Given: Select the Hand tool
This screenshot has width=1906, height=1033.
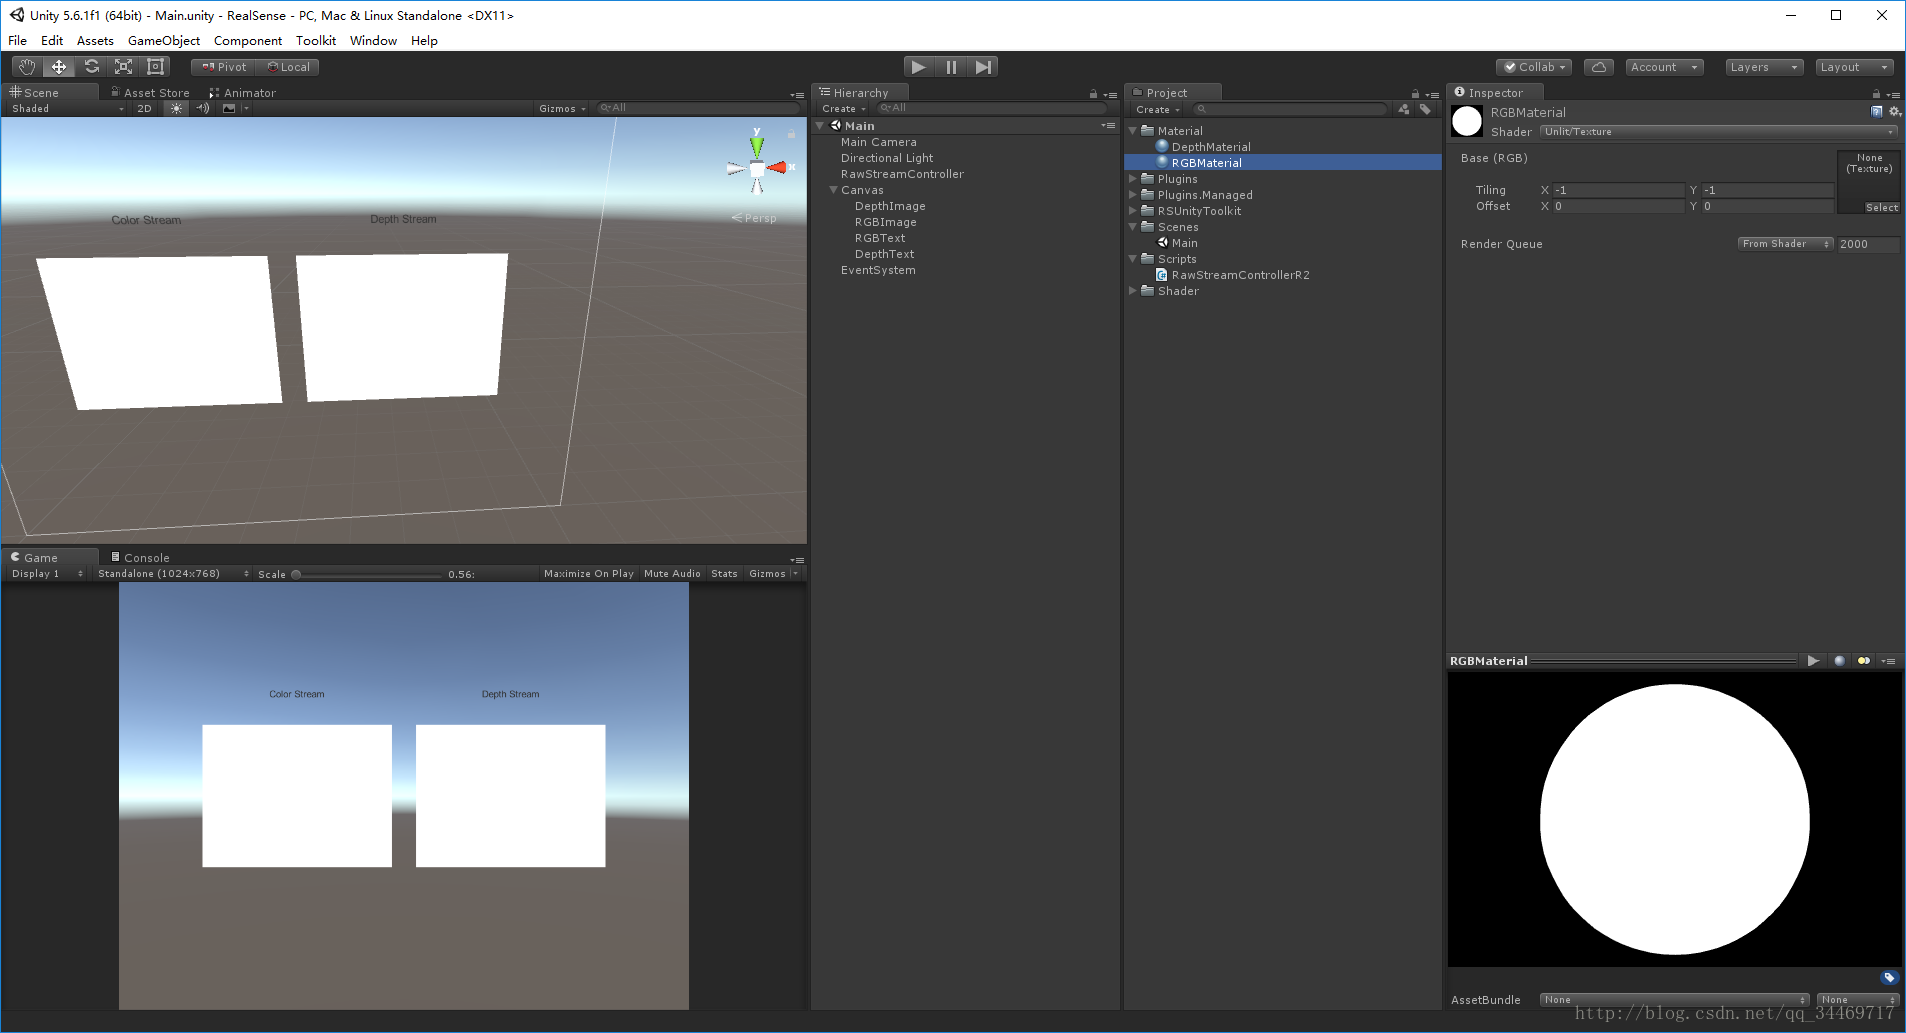Looking at the screenshot, I should click(27, 67).
